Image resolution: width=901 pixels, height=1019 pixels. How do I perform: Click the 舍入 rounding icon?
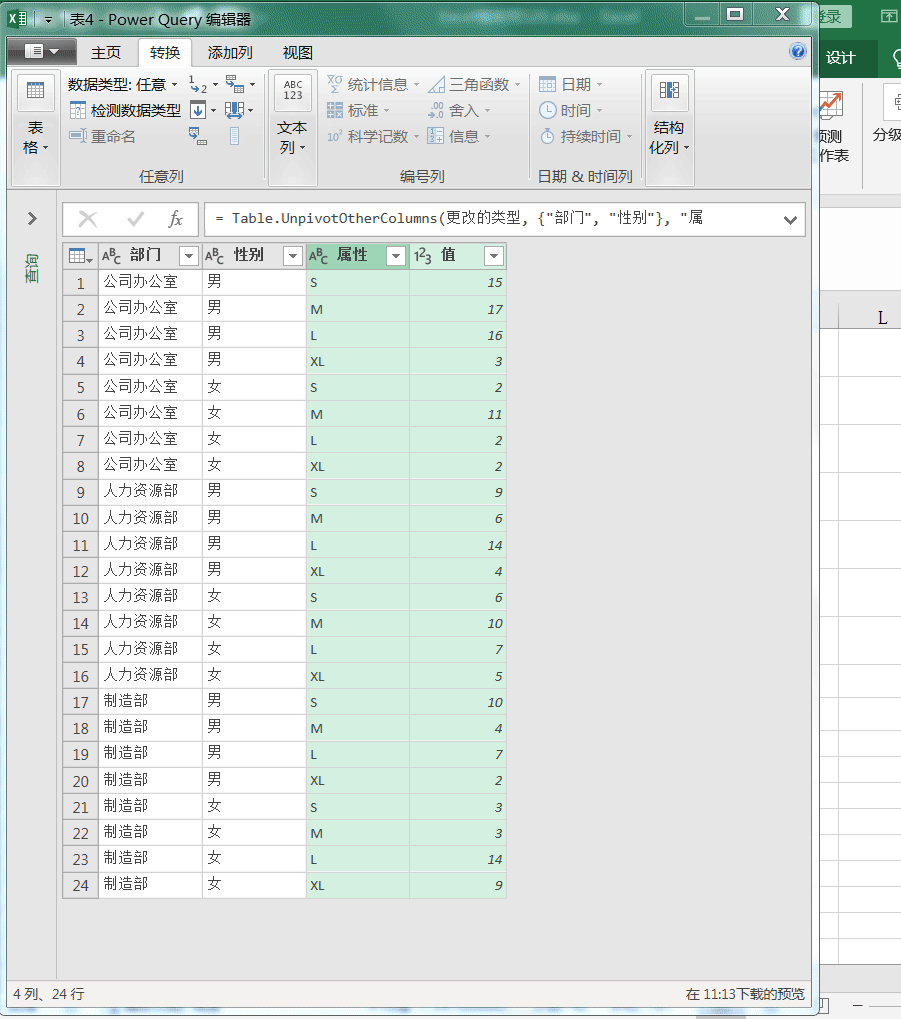436,110
